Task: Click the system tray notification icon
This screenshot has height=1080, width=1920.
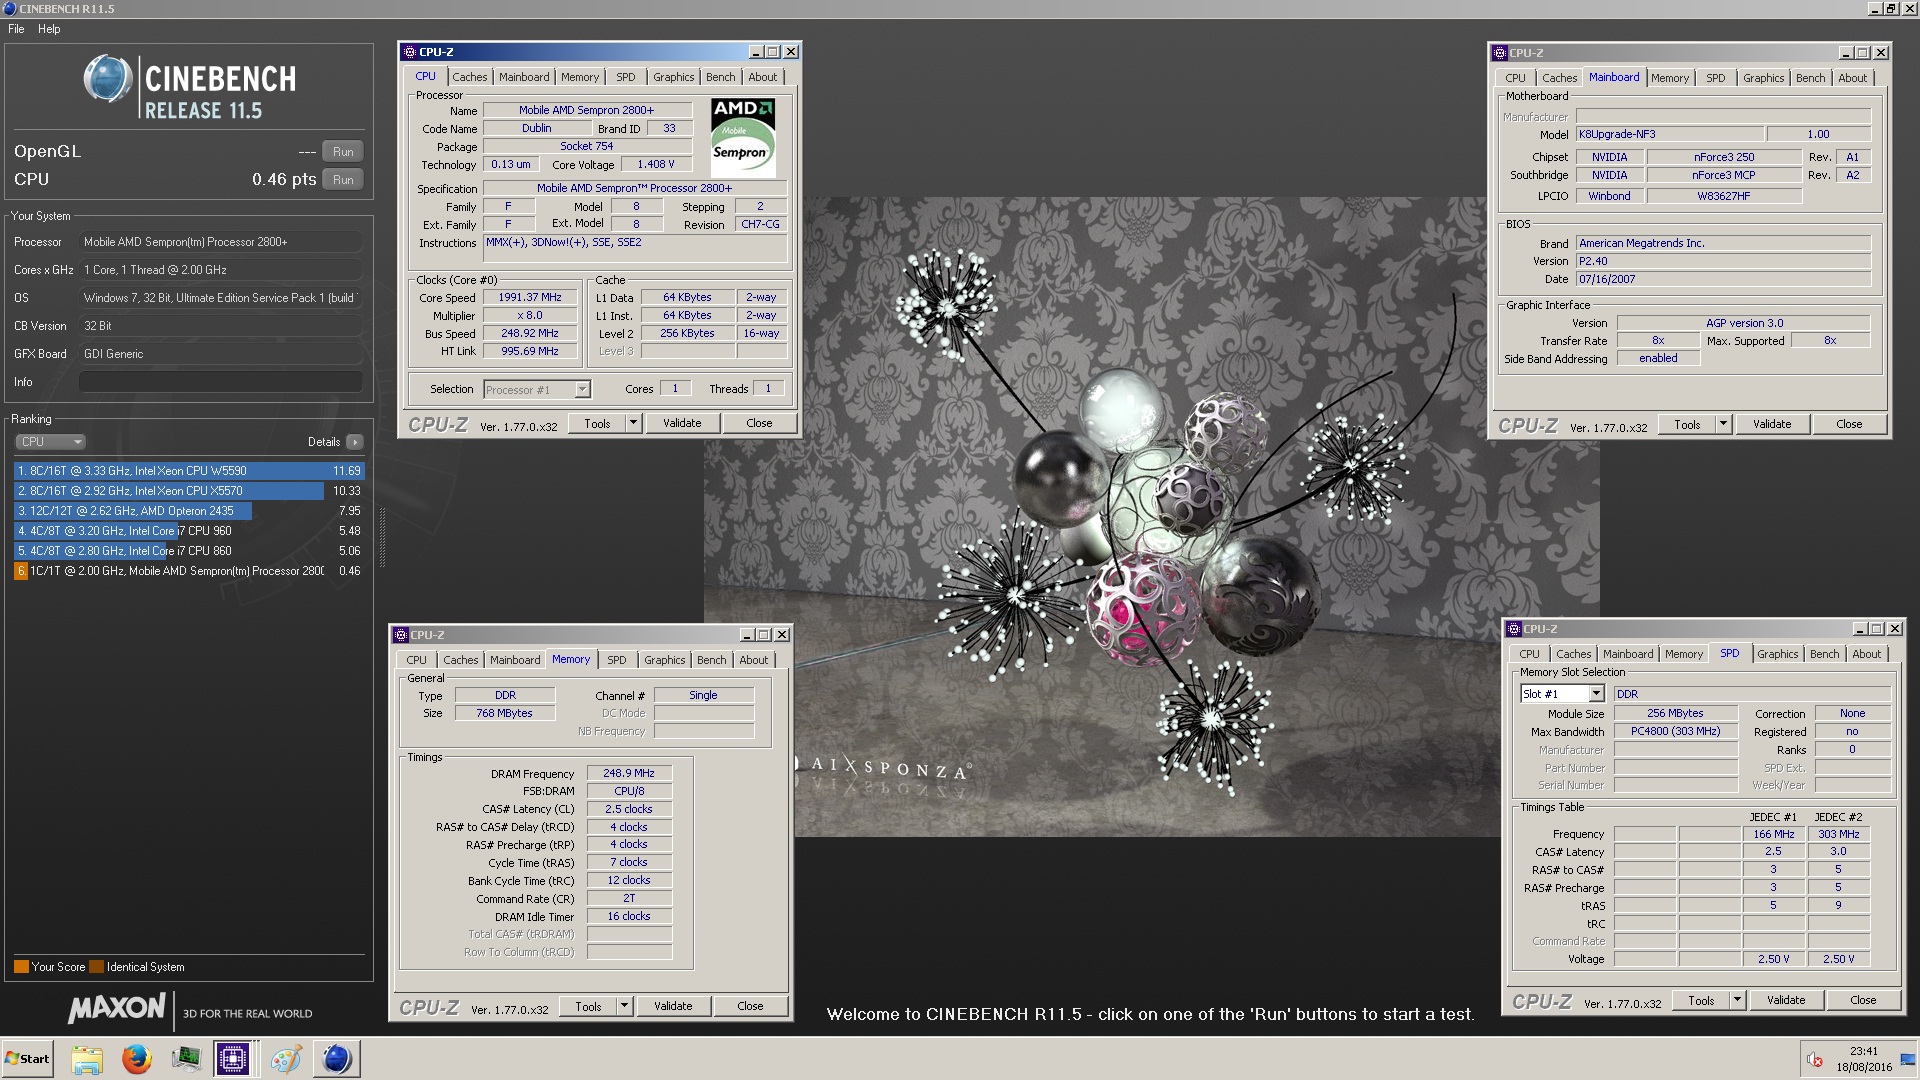Action: click(1814, 1060)
